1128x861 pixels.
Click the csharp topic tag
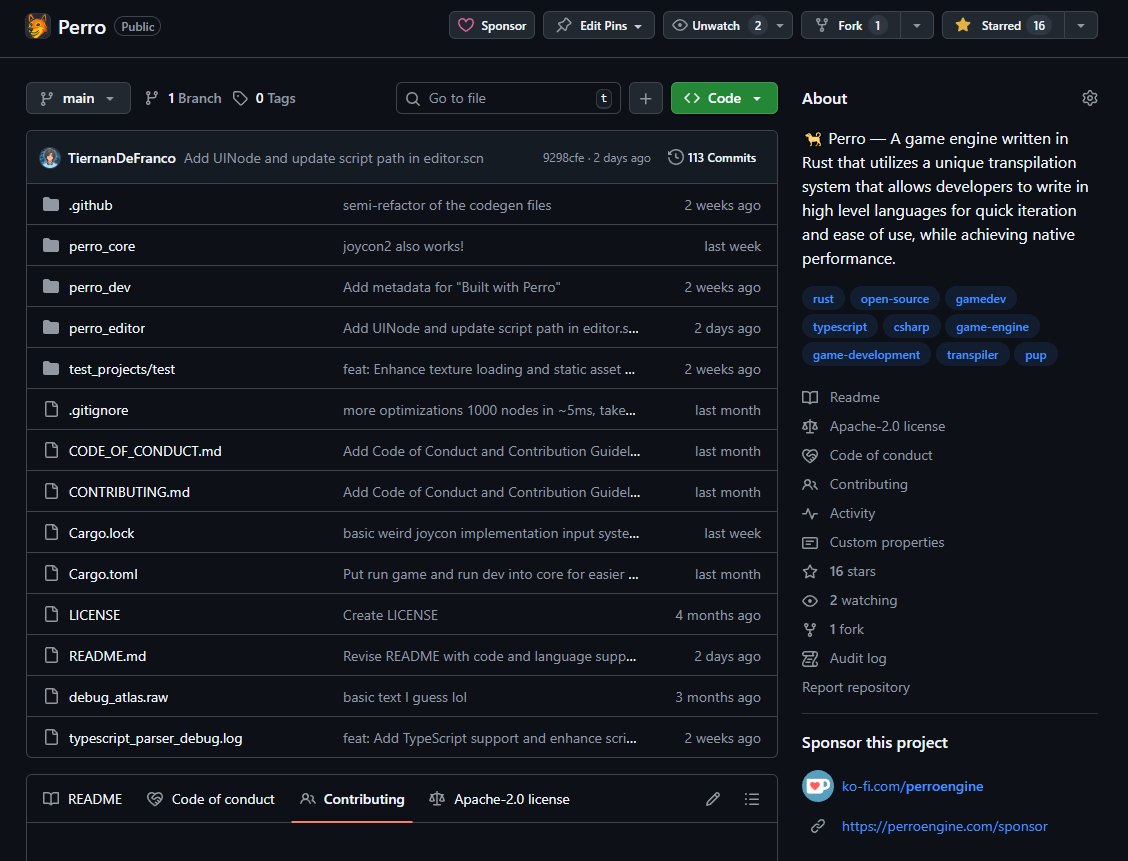point(911,327)
